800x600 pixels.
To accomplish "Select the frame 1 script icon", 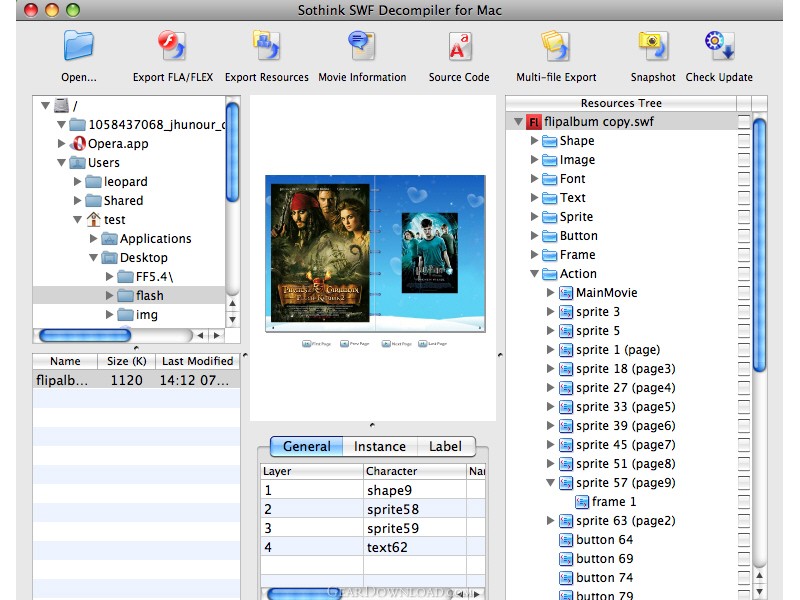I will pyautogui.click(x=582, y=502).
